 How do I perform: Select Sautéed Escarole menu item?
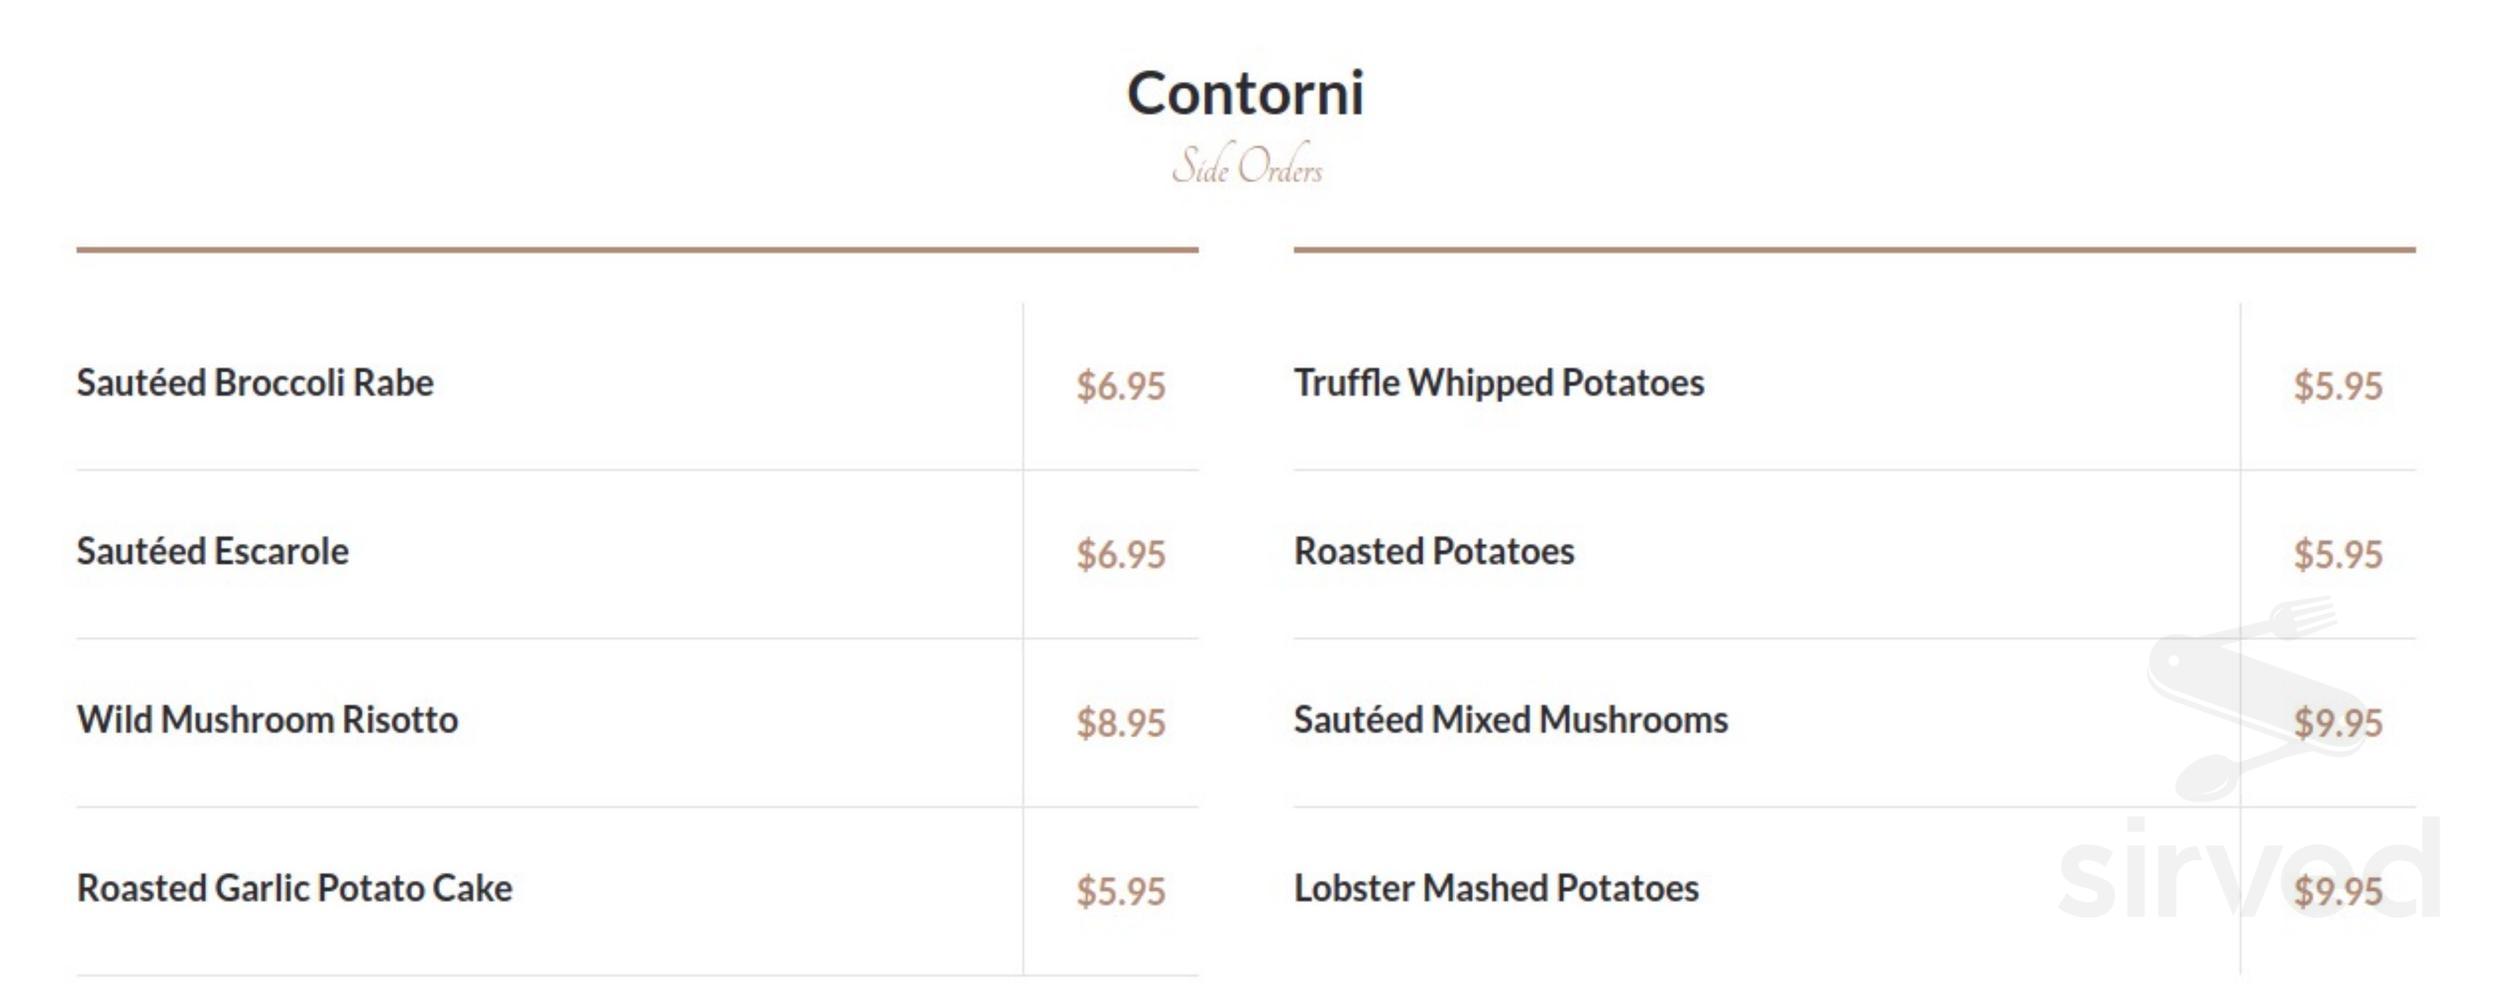coord(213,551)
